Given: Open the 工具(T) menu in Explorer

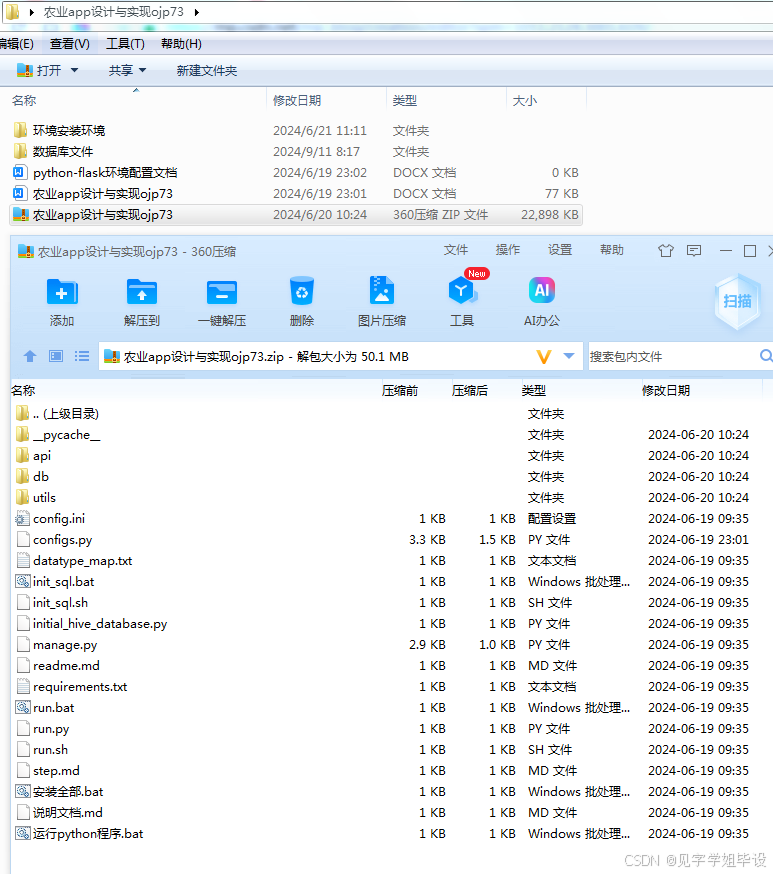Looking at the screenshot, I should [x=125, y=43].
